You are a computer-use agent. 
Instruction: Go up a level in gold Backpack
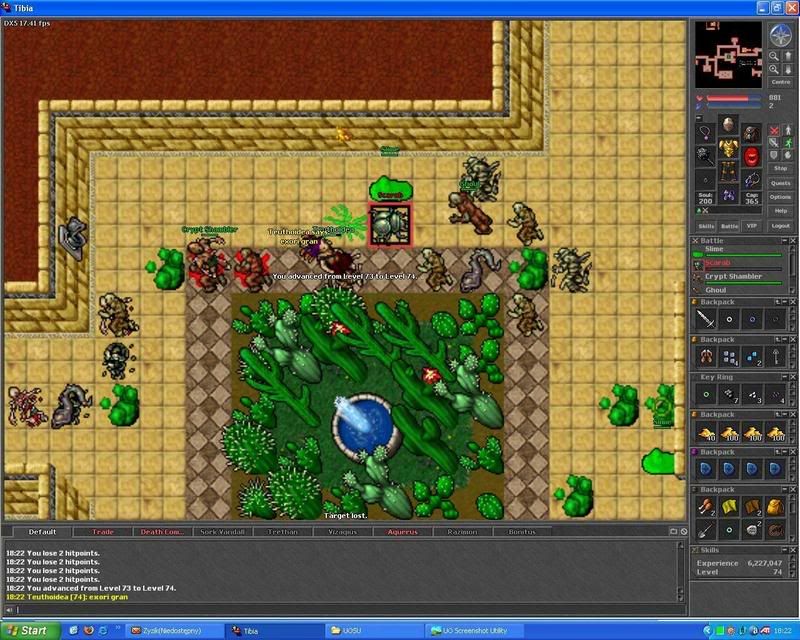pos(777,414)
